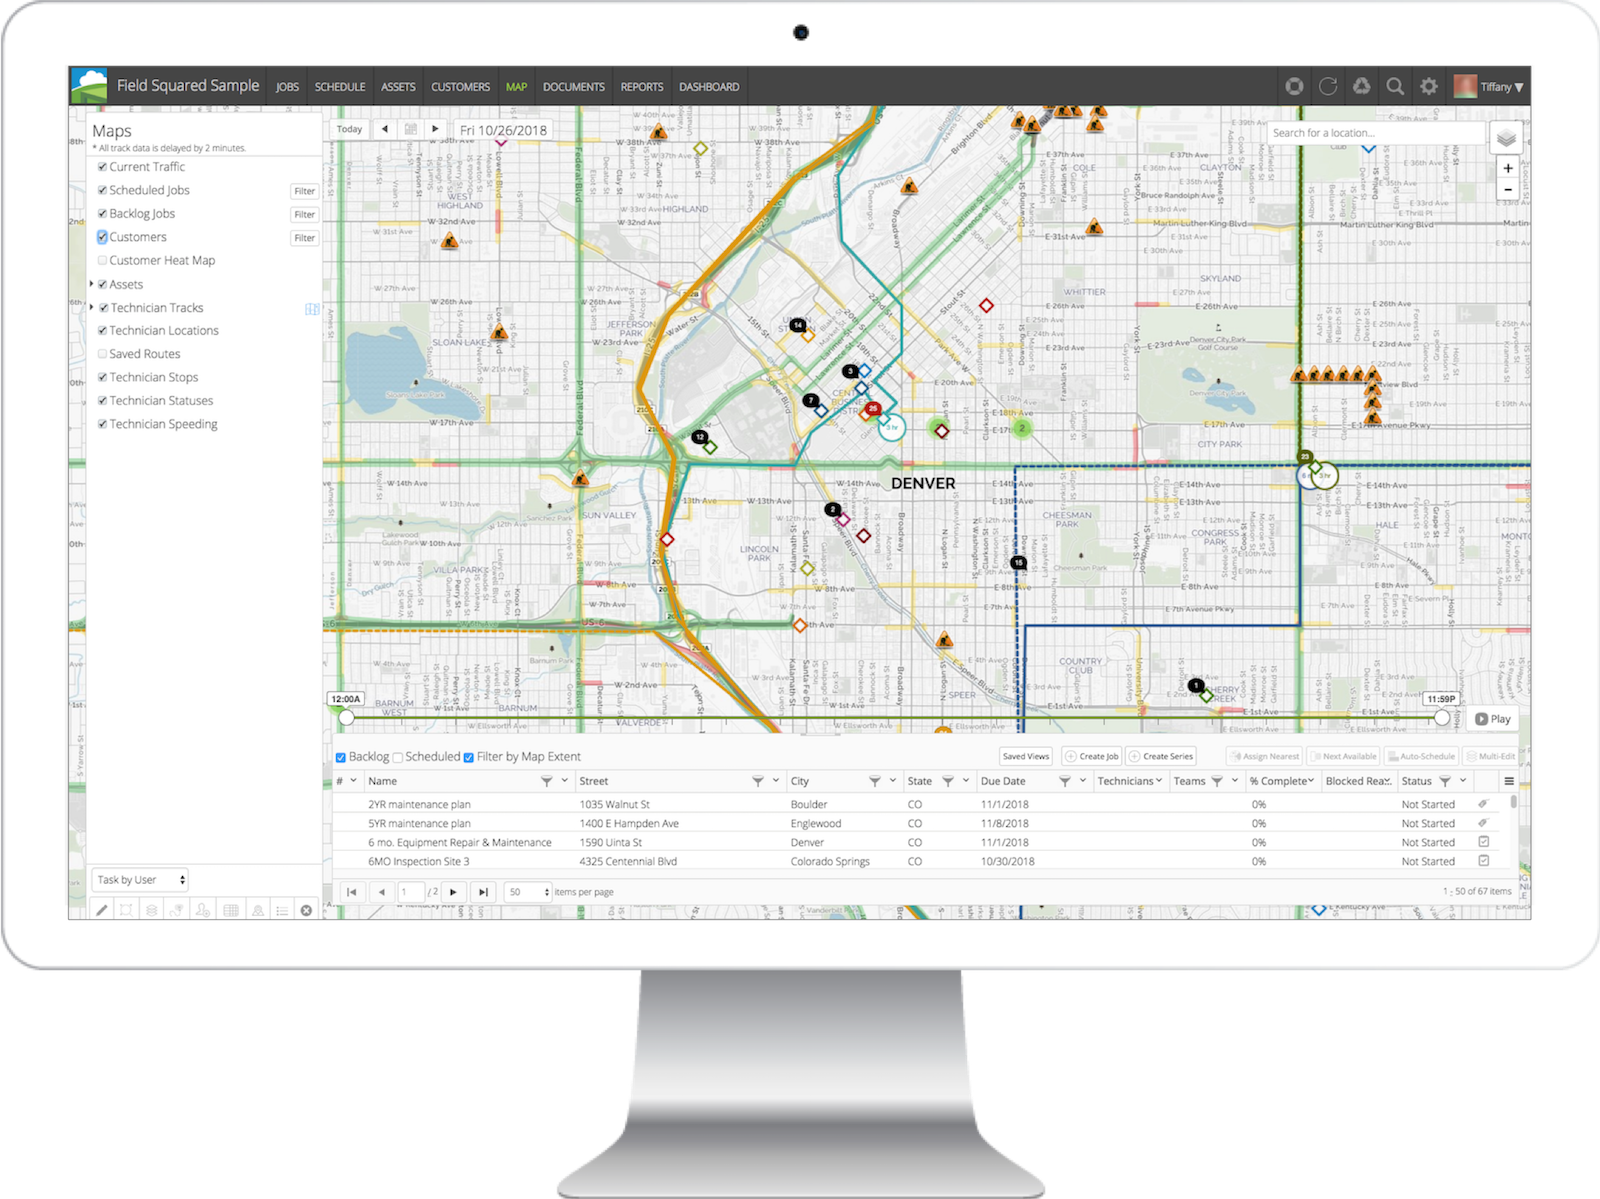Click the Create Job button
The image size is (1600, 1199).
click(x=1092, y=756)
